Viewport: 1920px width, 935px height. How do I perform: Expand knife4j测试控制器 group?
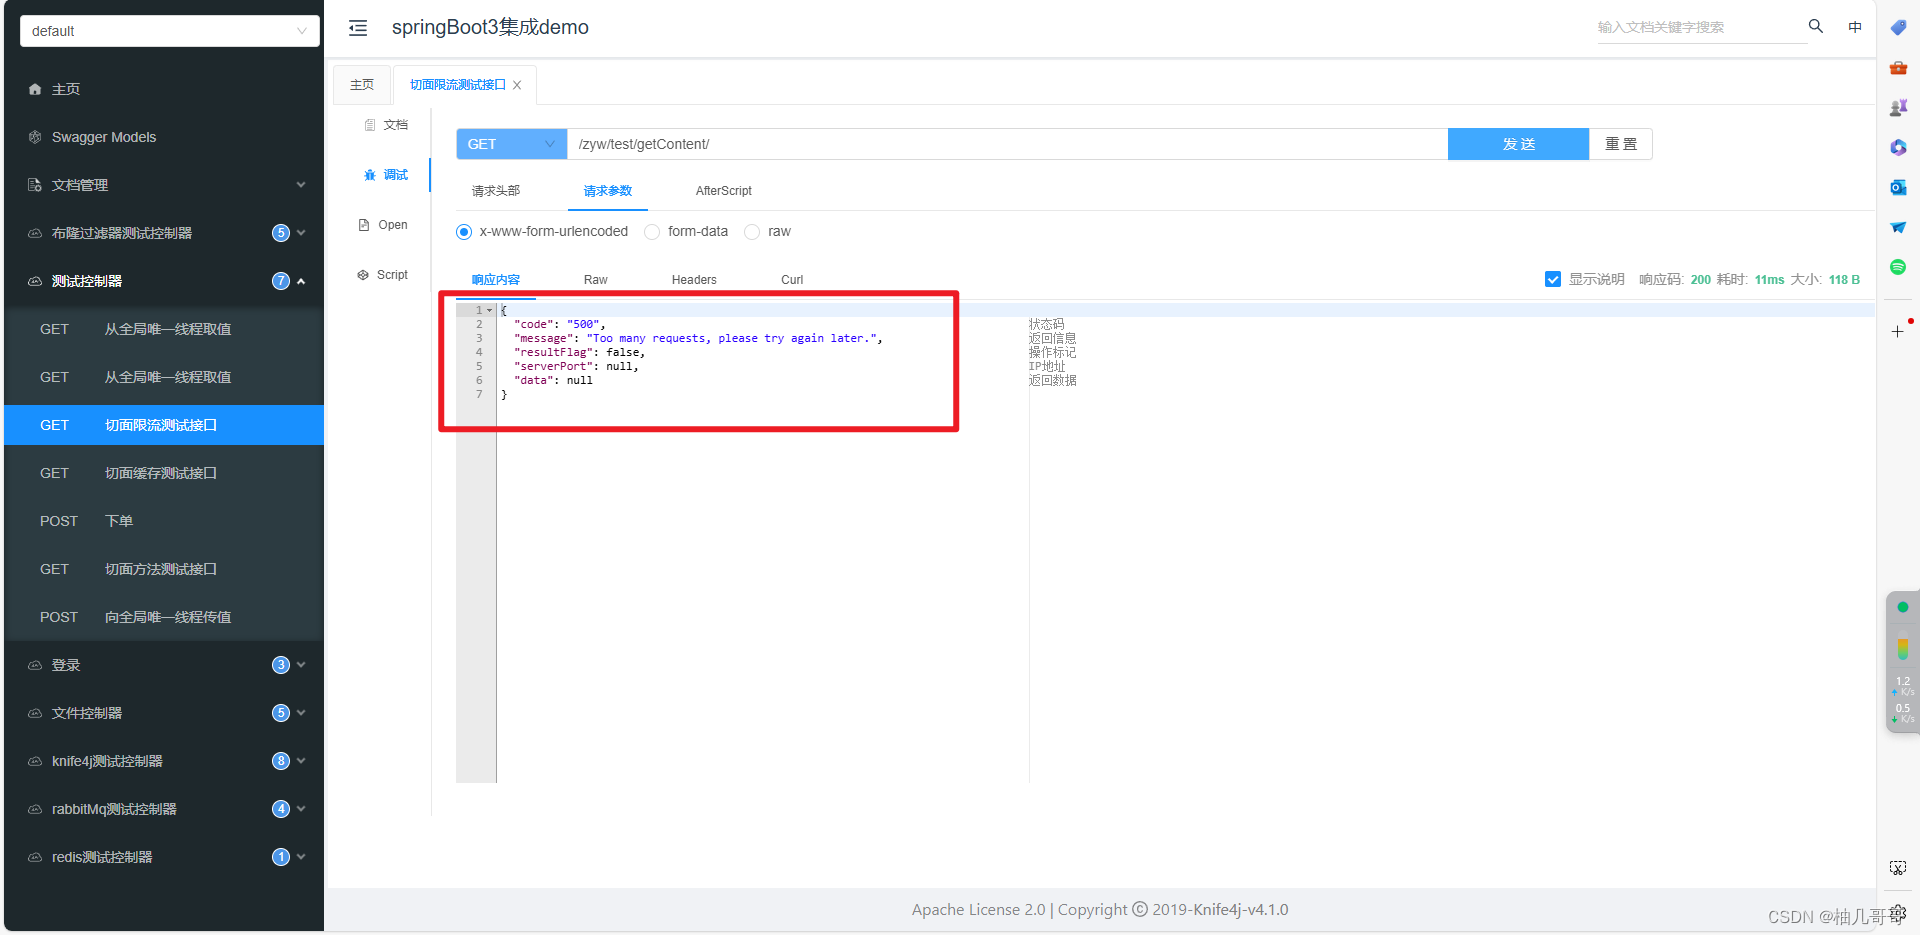[x=301, y=761]
